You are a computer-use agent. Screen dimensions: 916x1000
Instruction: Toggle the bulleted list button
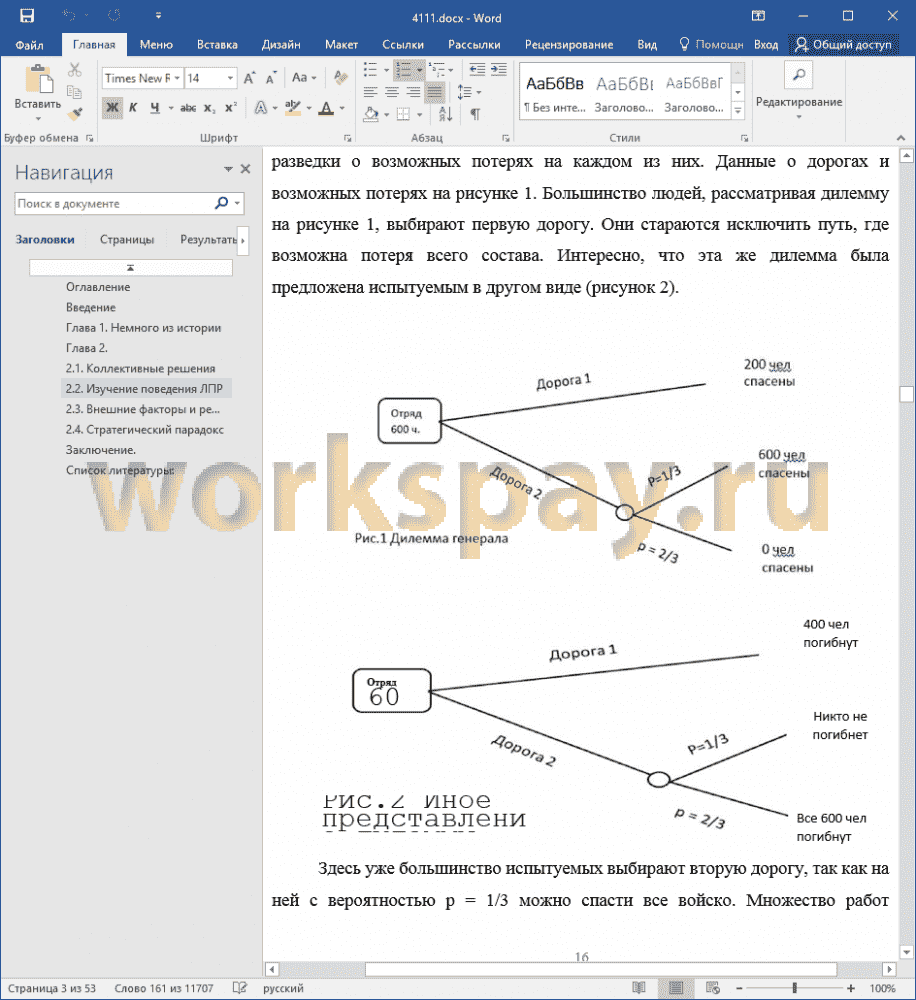point(370,70)
